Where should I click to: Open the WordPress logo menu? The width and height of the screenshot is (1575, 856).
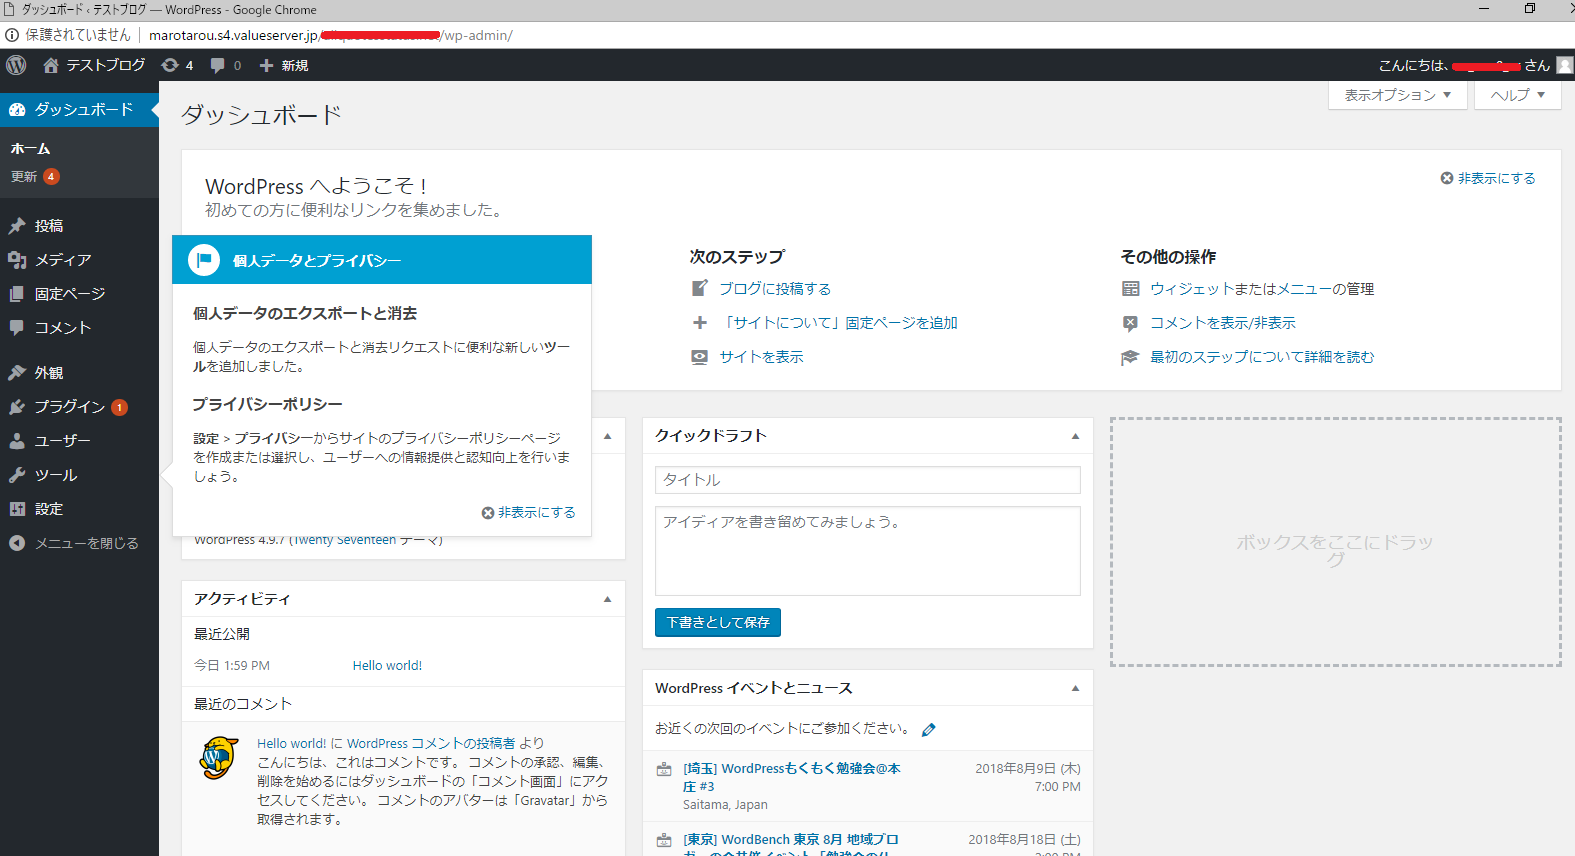click(16, 65)
